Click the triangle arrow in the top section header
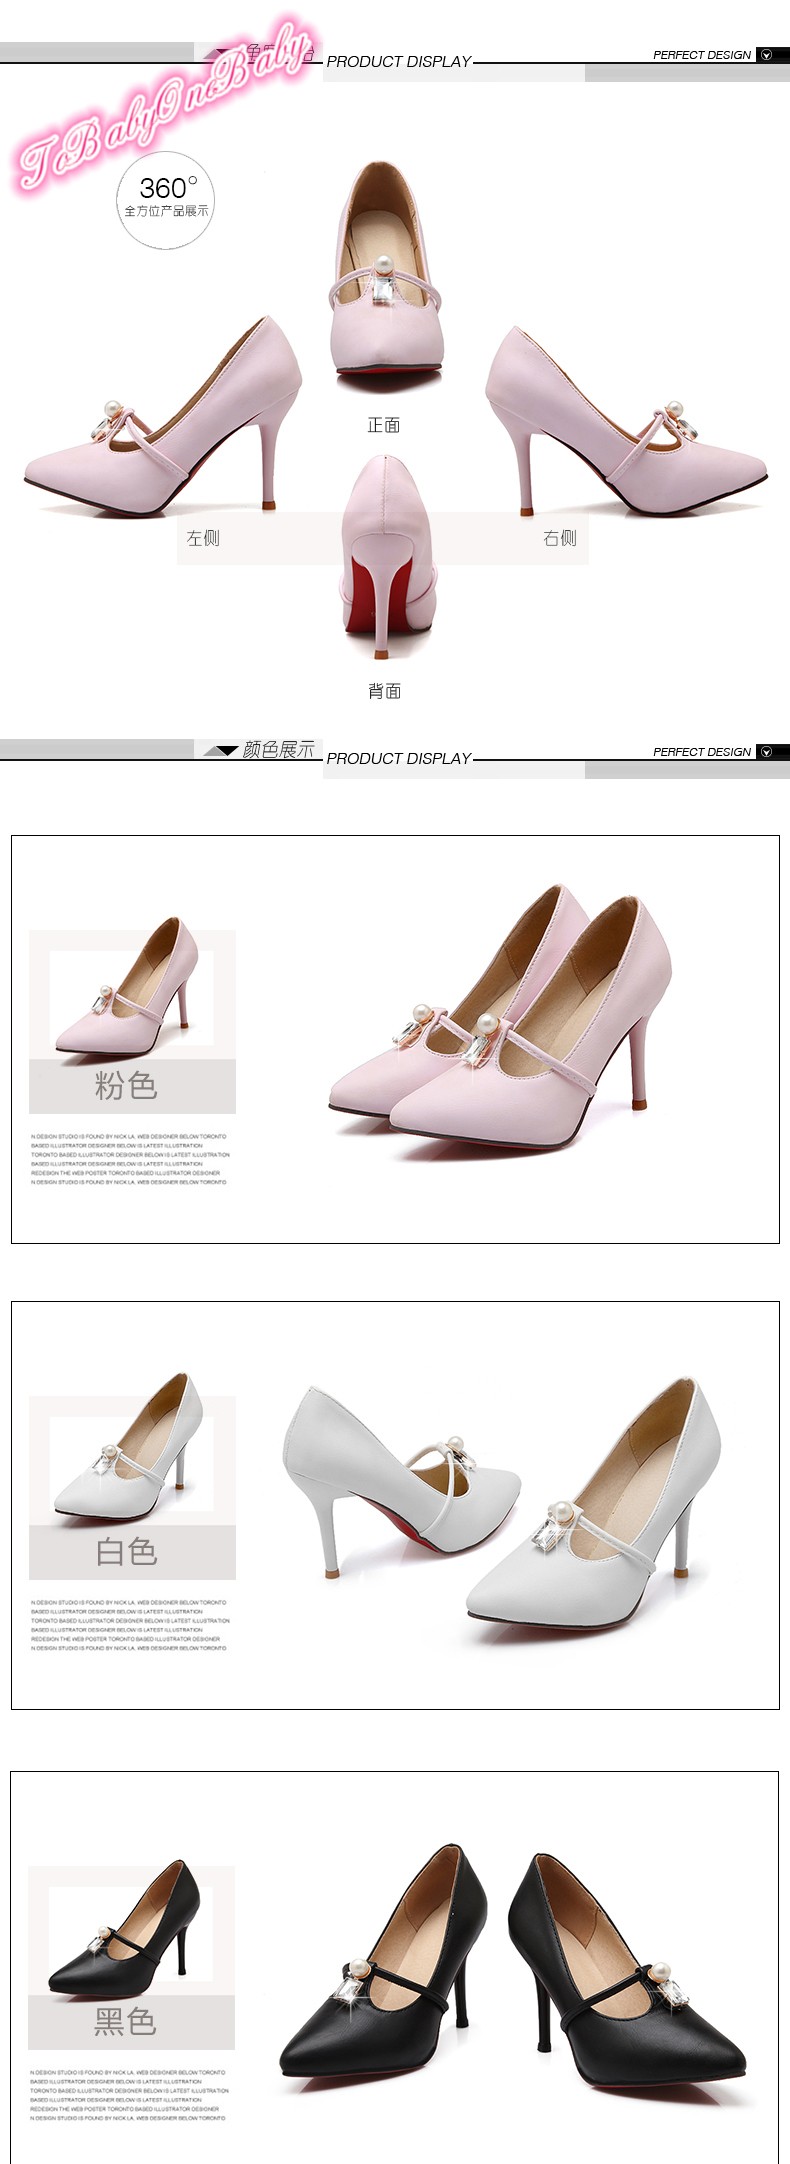 click(221, 52)
